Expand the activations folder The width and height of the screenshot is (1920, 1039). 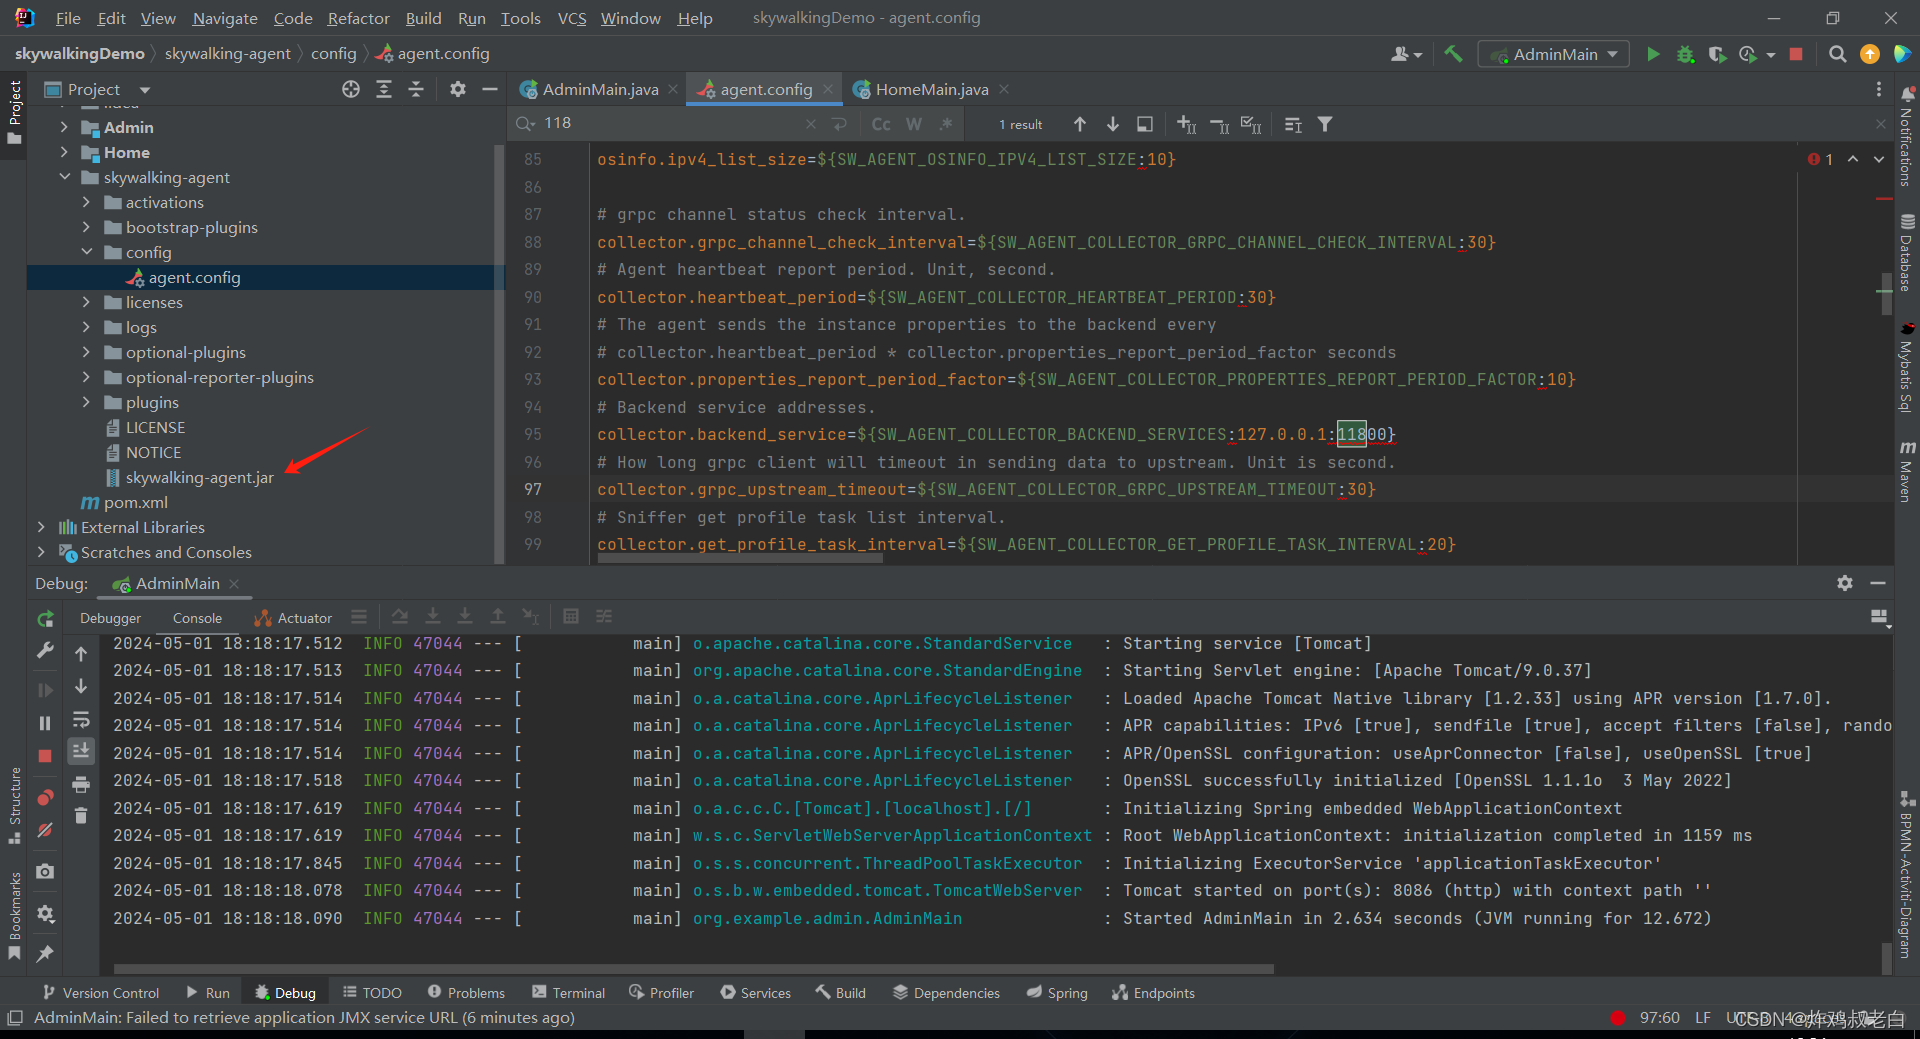(x=86, y=202)
